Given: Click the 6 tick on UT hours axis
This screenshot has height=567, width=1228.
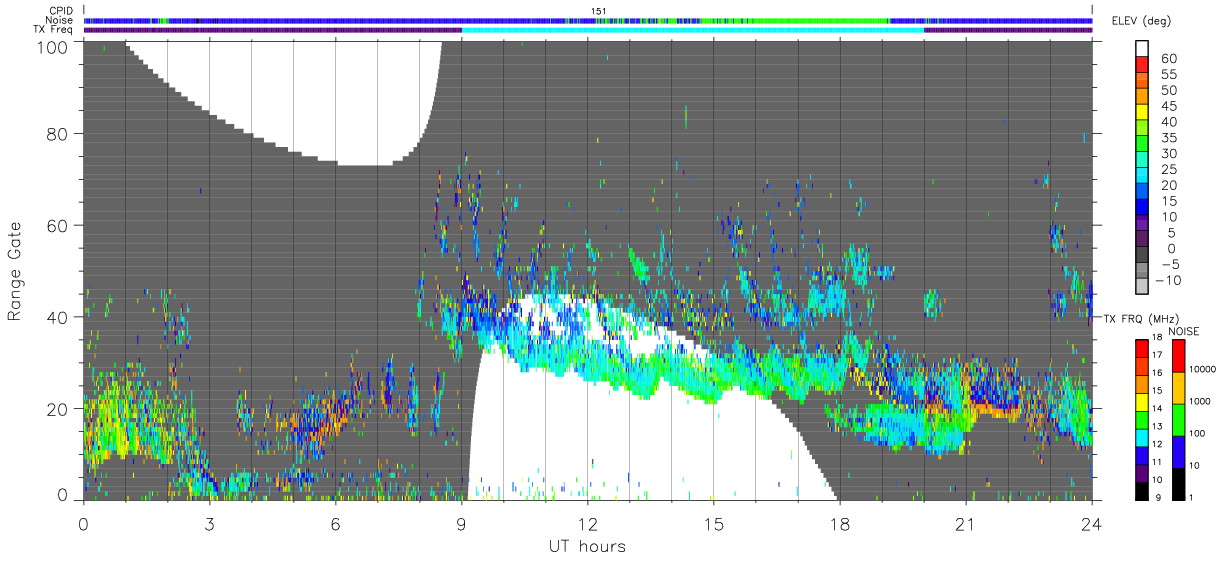Looking at the screenshot, I should point(335,523).
